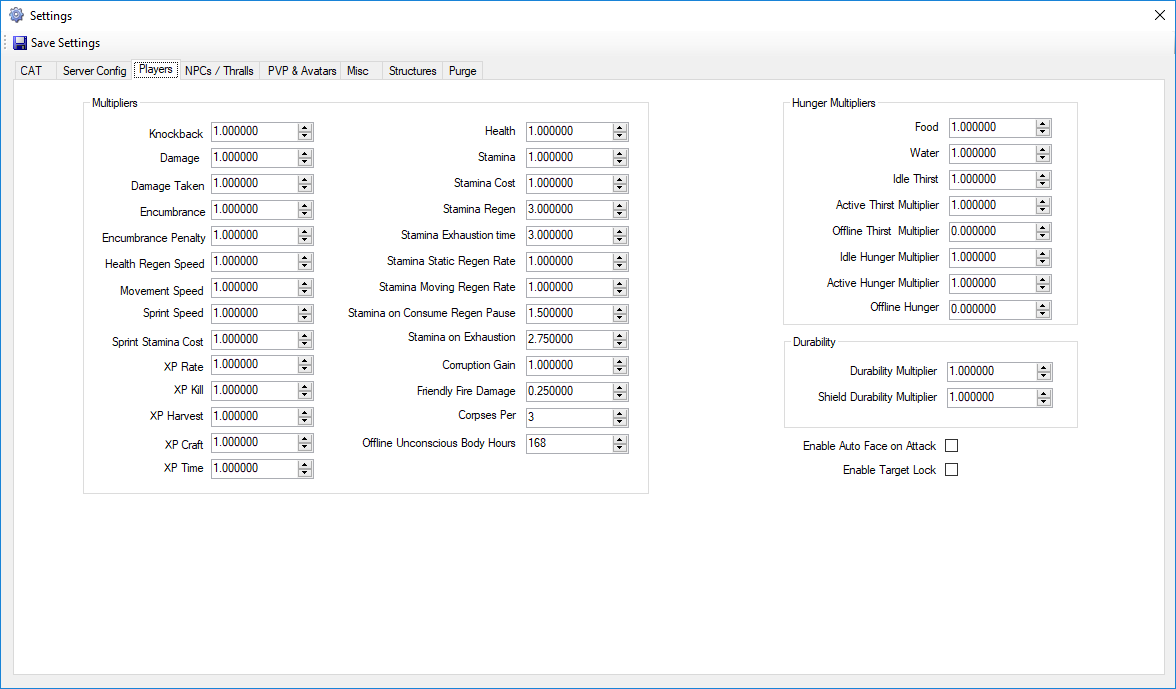Click the Movement Speed input field

[x=253, y=287]
